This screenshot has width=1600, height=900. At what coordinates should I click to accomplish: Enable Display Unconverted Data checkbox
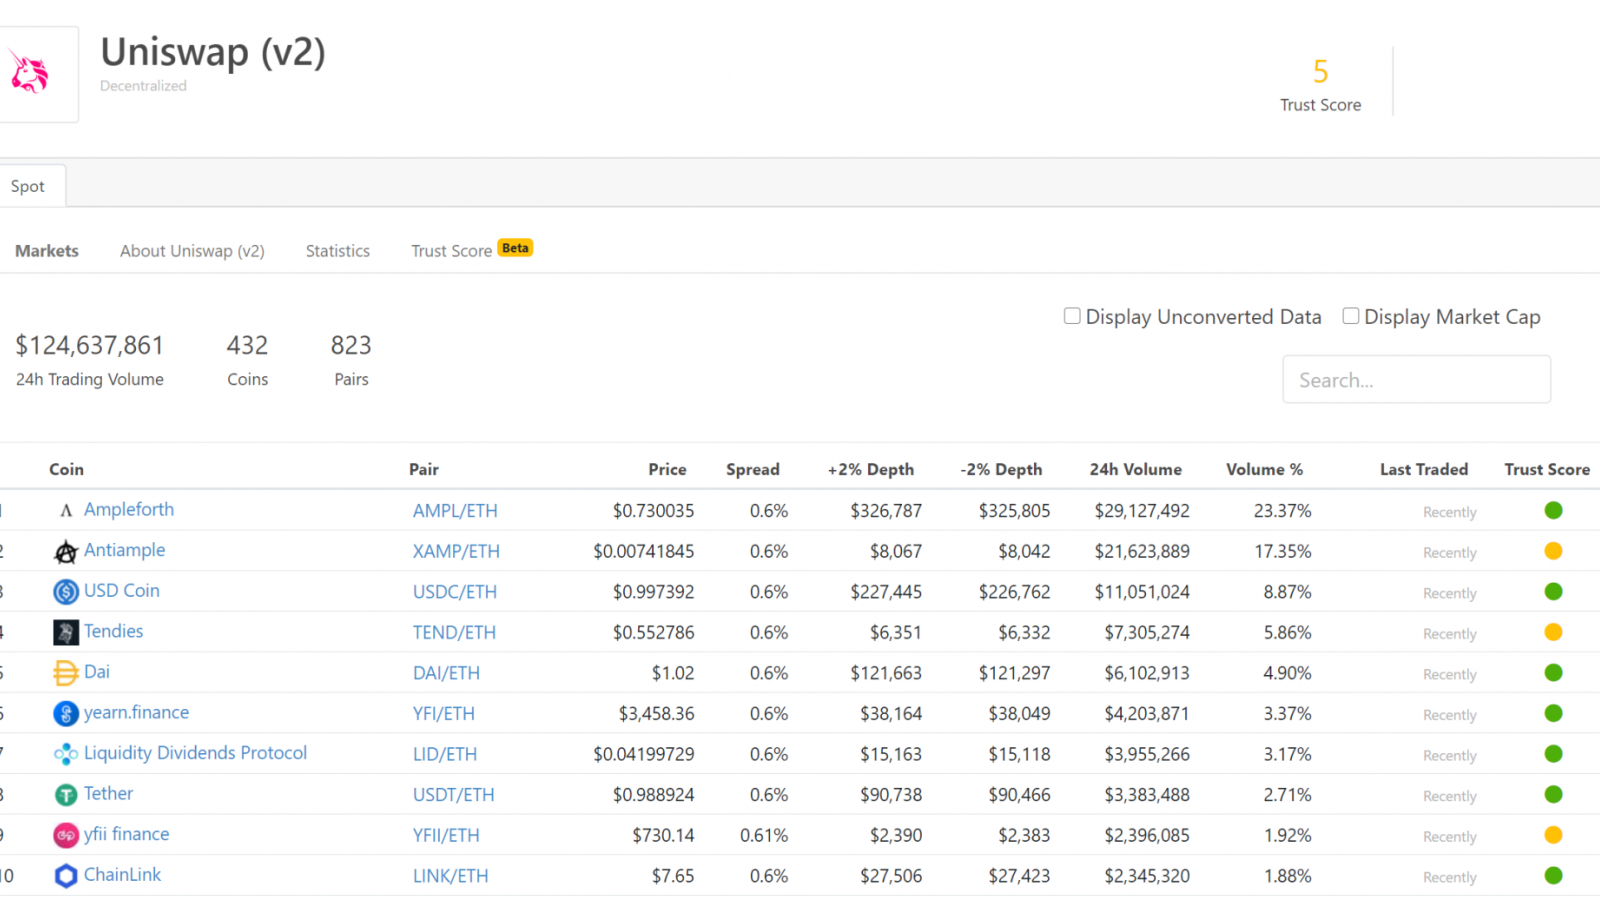tap(1072, 316)
